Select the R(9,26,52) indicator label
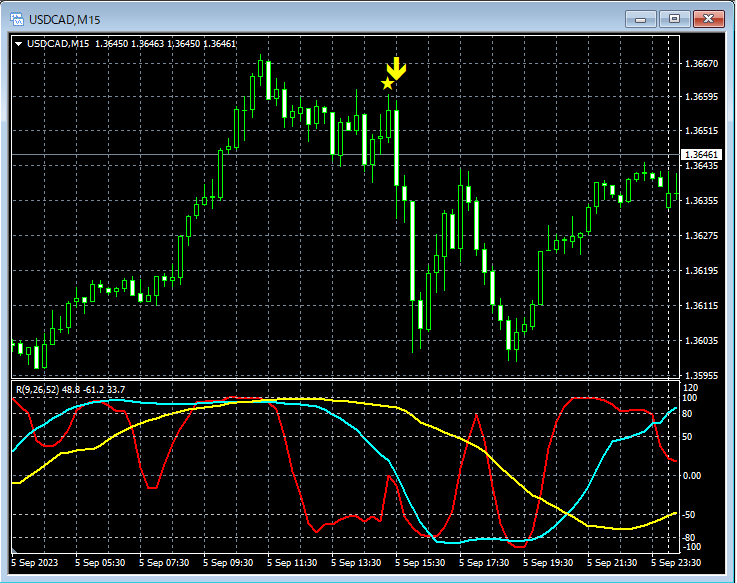Image resolution: width=737 pixels, height=583 pixels. click(x=71, y=390)
